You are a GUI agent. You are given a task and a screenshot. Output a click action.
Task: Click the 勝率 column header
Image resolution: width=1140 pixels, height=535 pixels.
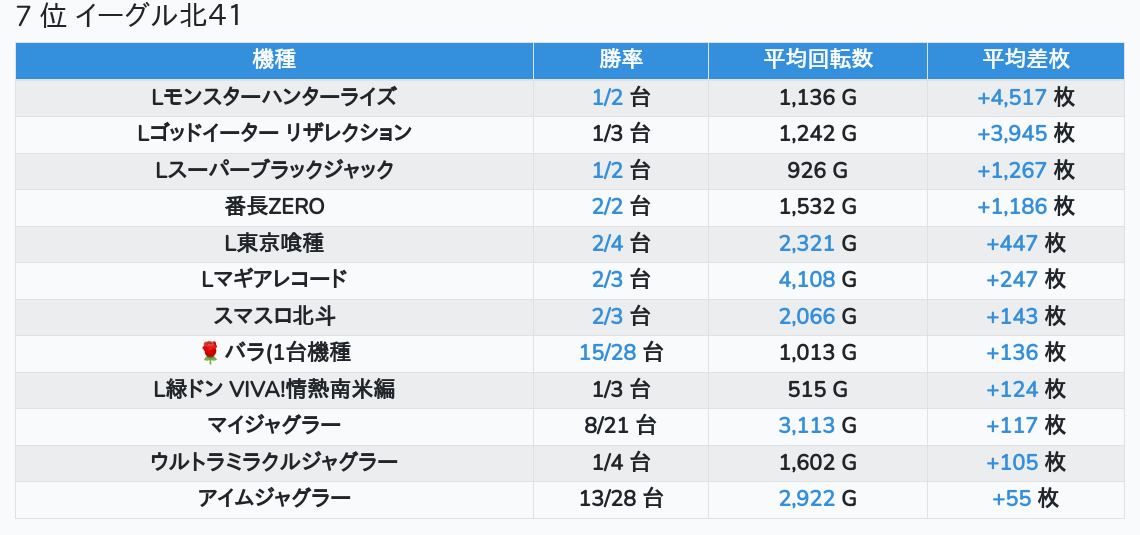(x=621, y=60)
